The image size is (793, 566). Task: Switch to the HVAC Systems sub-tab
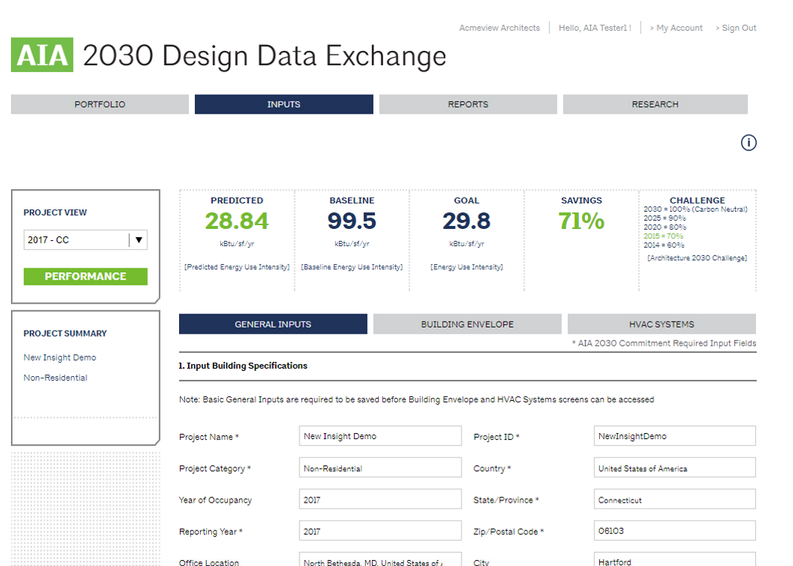click(x=662, y=324)
